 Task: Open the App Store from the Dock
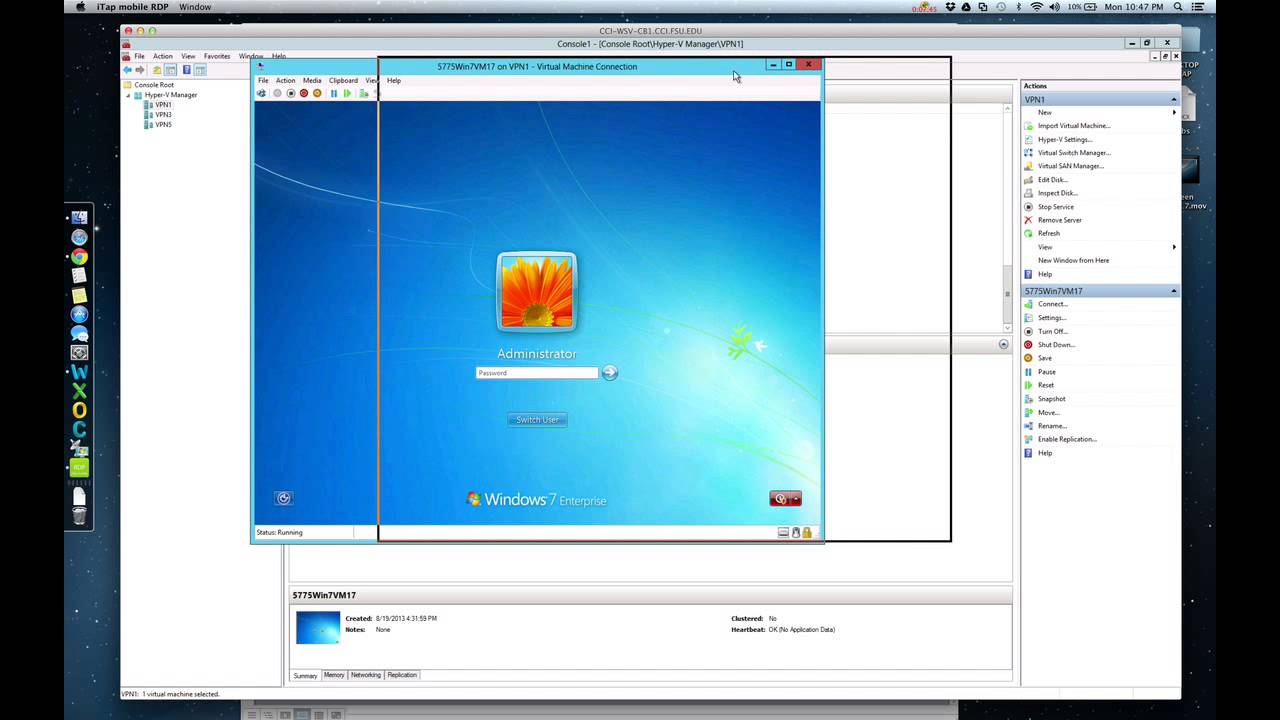click(79, 314)
